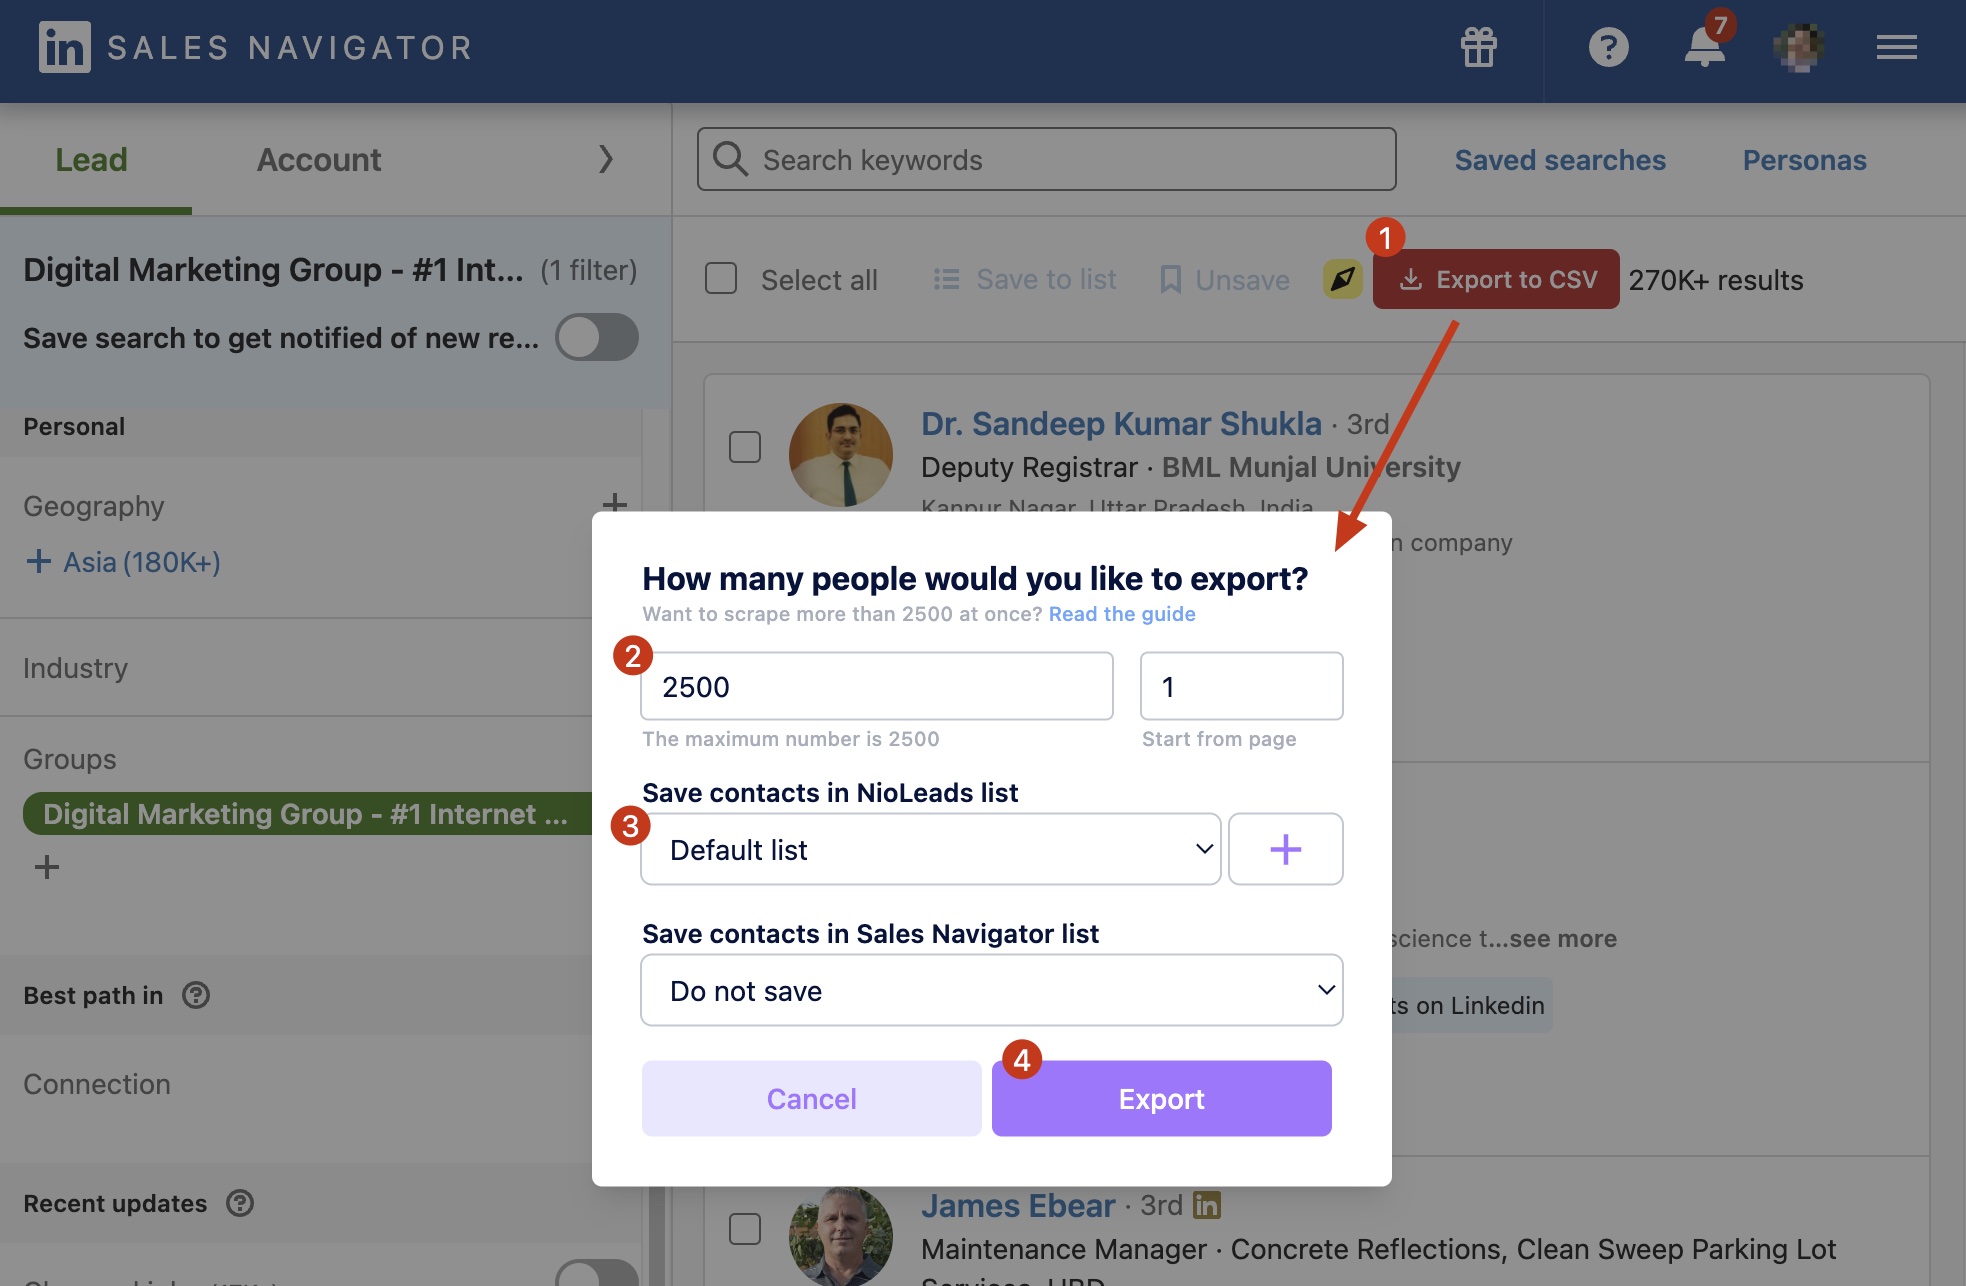Image resolution: width=1966 pixels, height=1286 pixels.
Task: Open James Ebear profile
Action: tap(1017, 1206)
